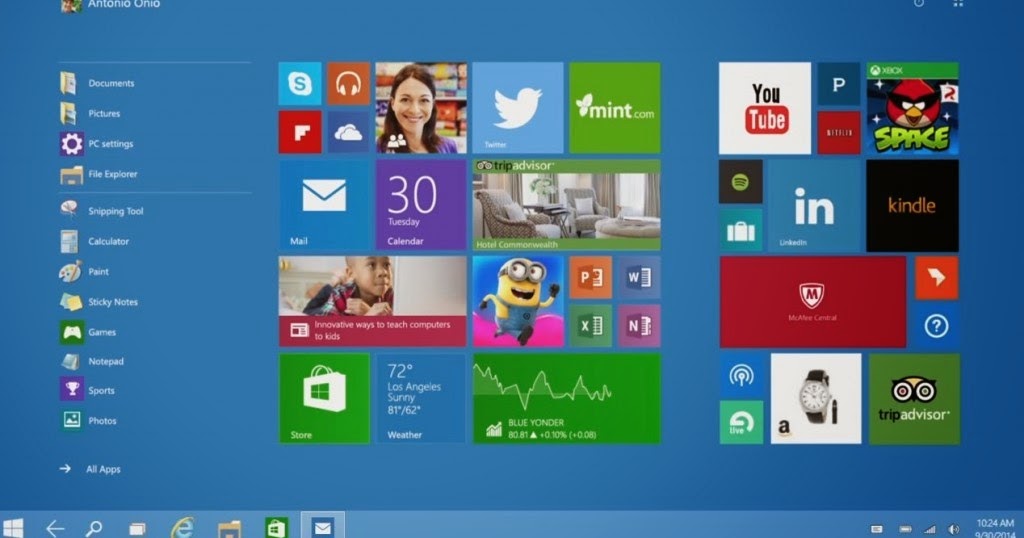The height and width of the screenshot is (538, 1024).
Task: Click the Windows Start button on taskbar
Action: click(x=12, y=528)
